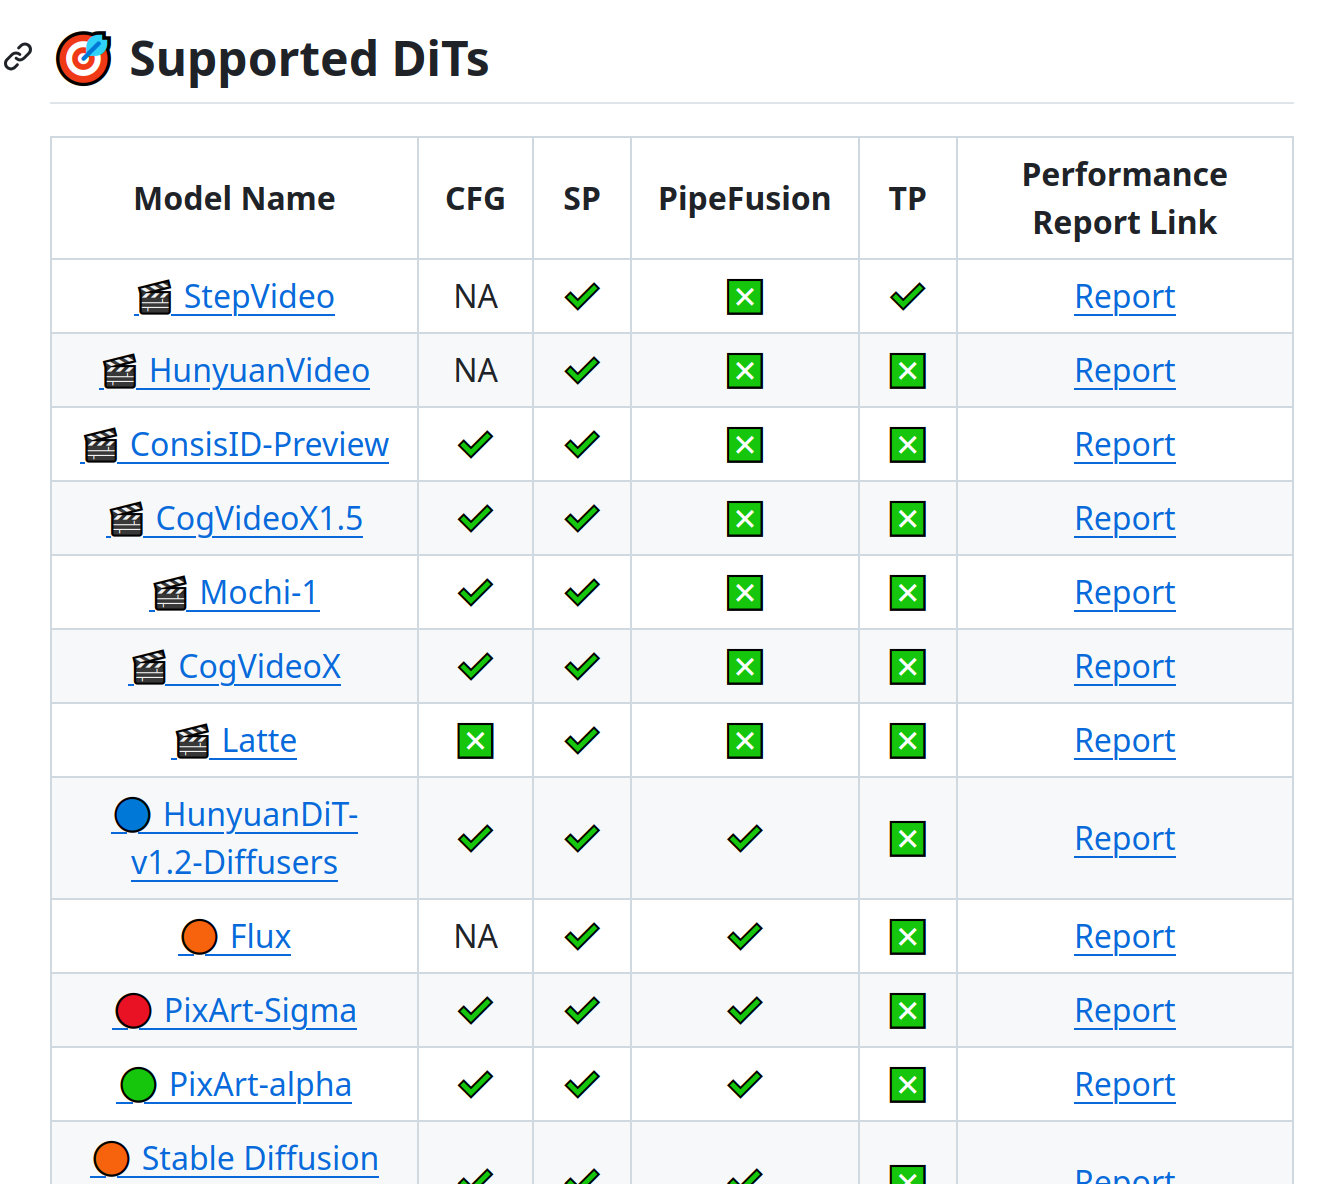Image resolution: width=1337 pixels, height=1184 pixels.
Task: Click the clapperboard icon next to Mochi-1
Action: (x=170, y=593)
